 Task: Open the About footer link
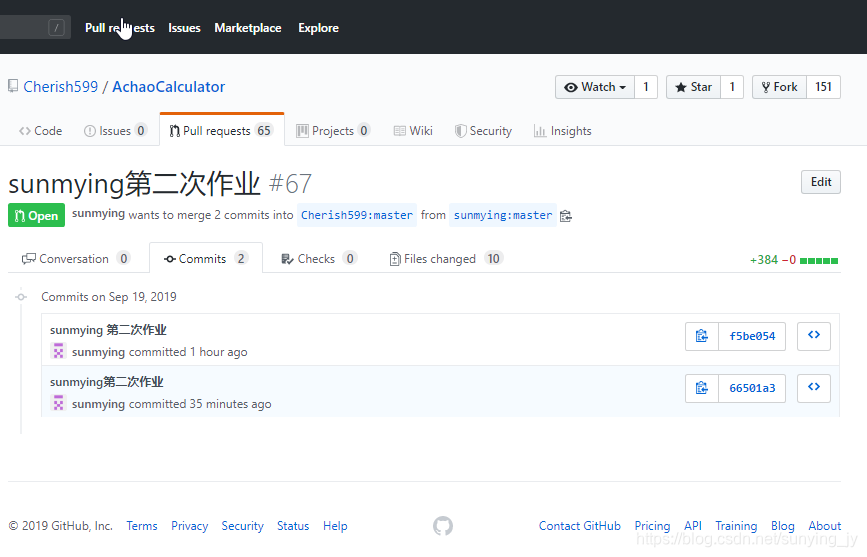pyautogui.click(x=825, y=526)
